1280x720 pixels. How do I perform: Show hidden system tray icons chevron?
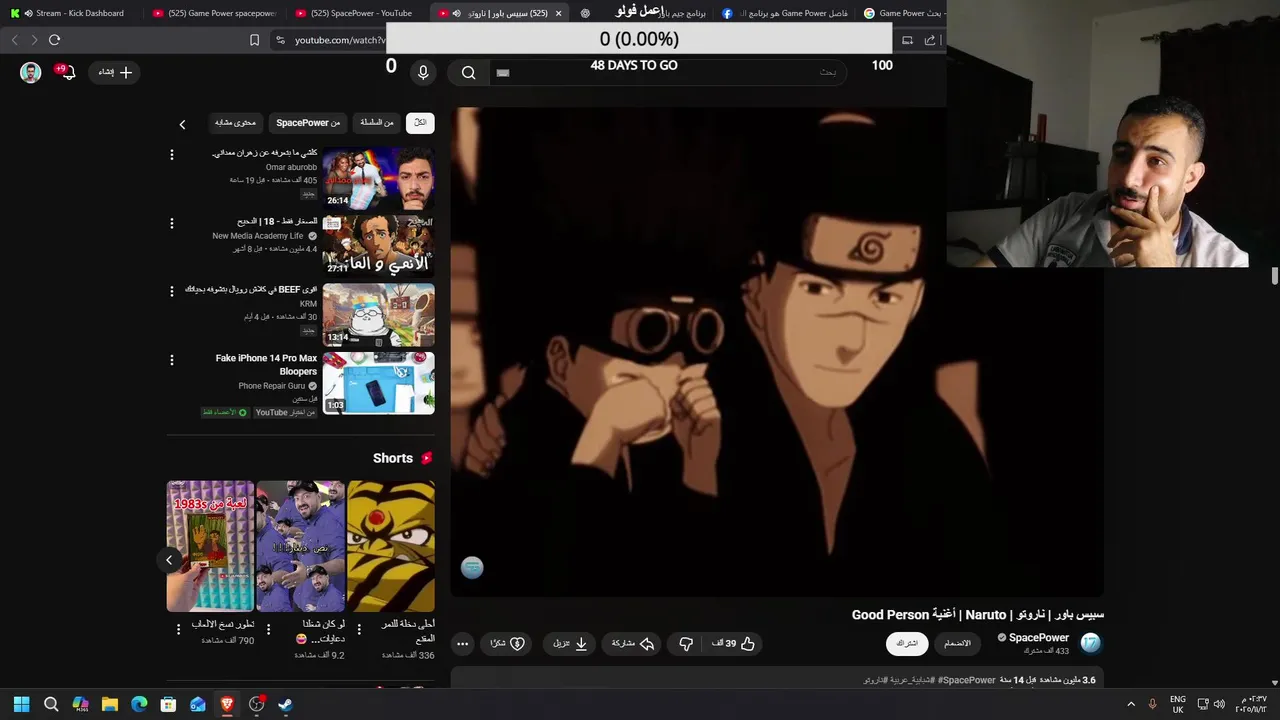coord(1131,704)
